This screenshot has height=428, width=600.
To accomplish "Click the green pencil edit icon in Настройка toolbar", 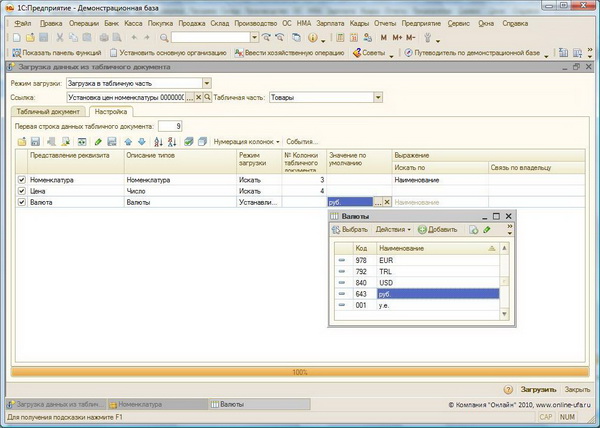I will click(x=98, y=142).
